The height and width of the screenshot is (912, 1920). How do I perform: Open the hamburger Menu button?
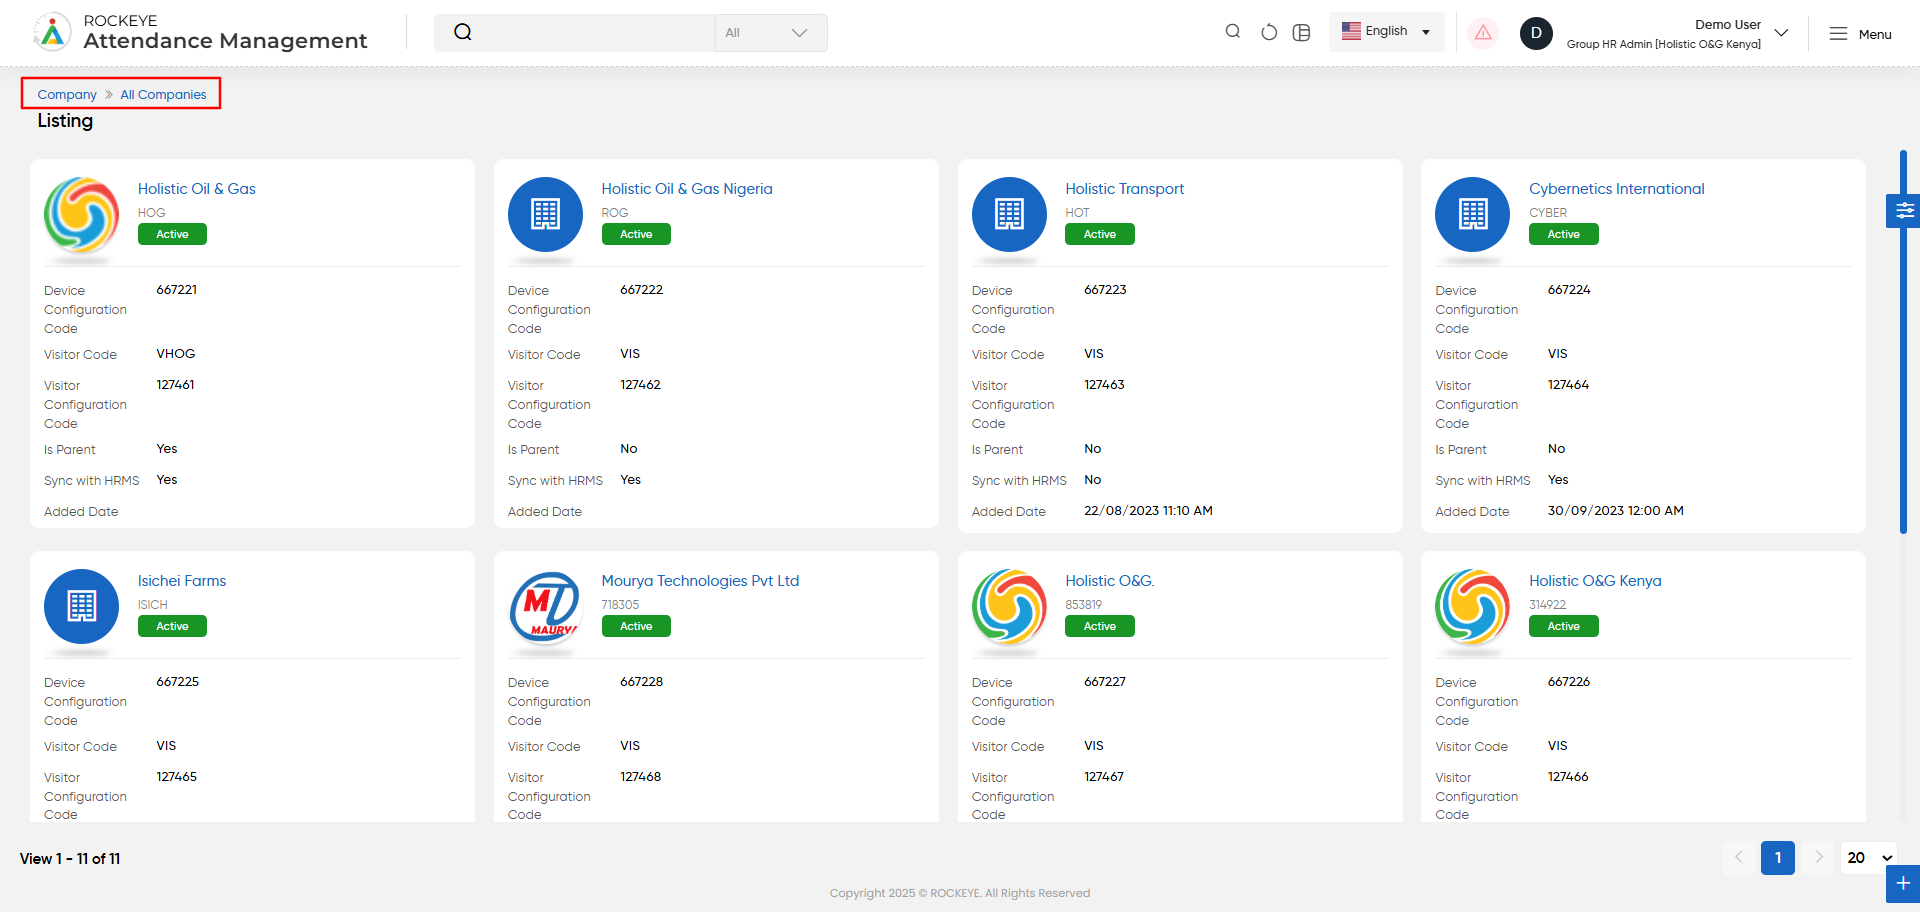tap(1860, 34)
